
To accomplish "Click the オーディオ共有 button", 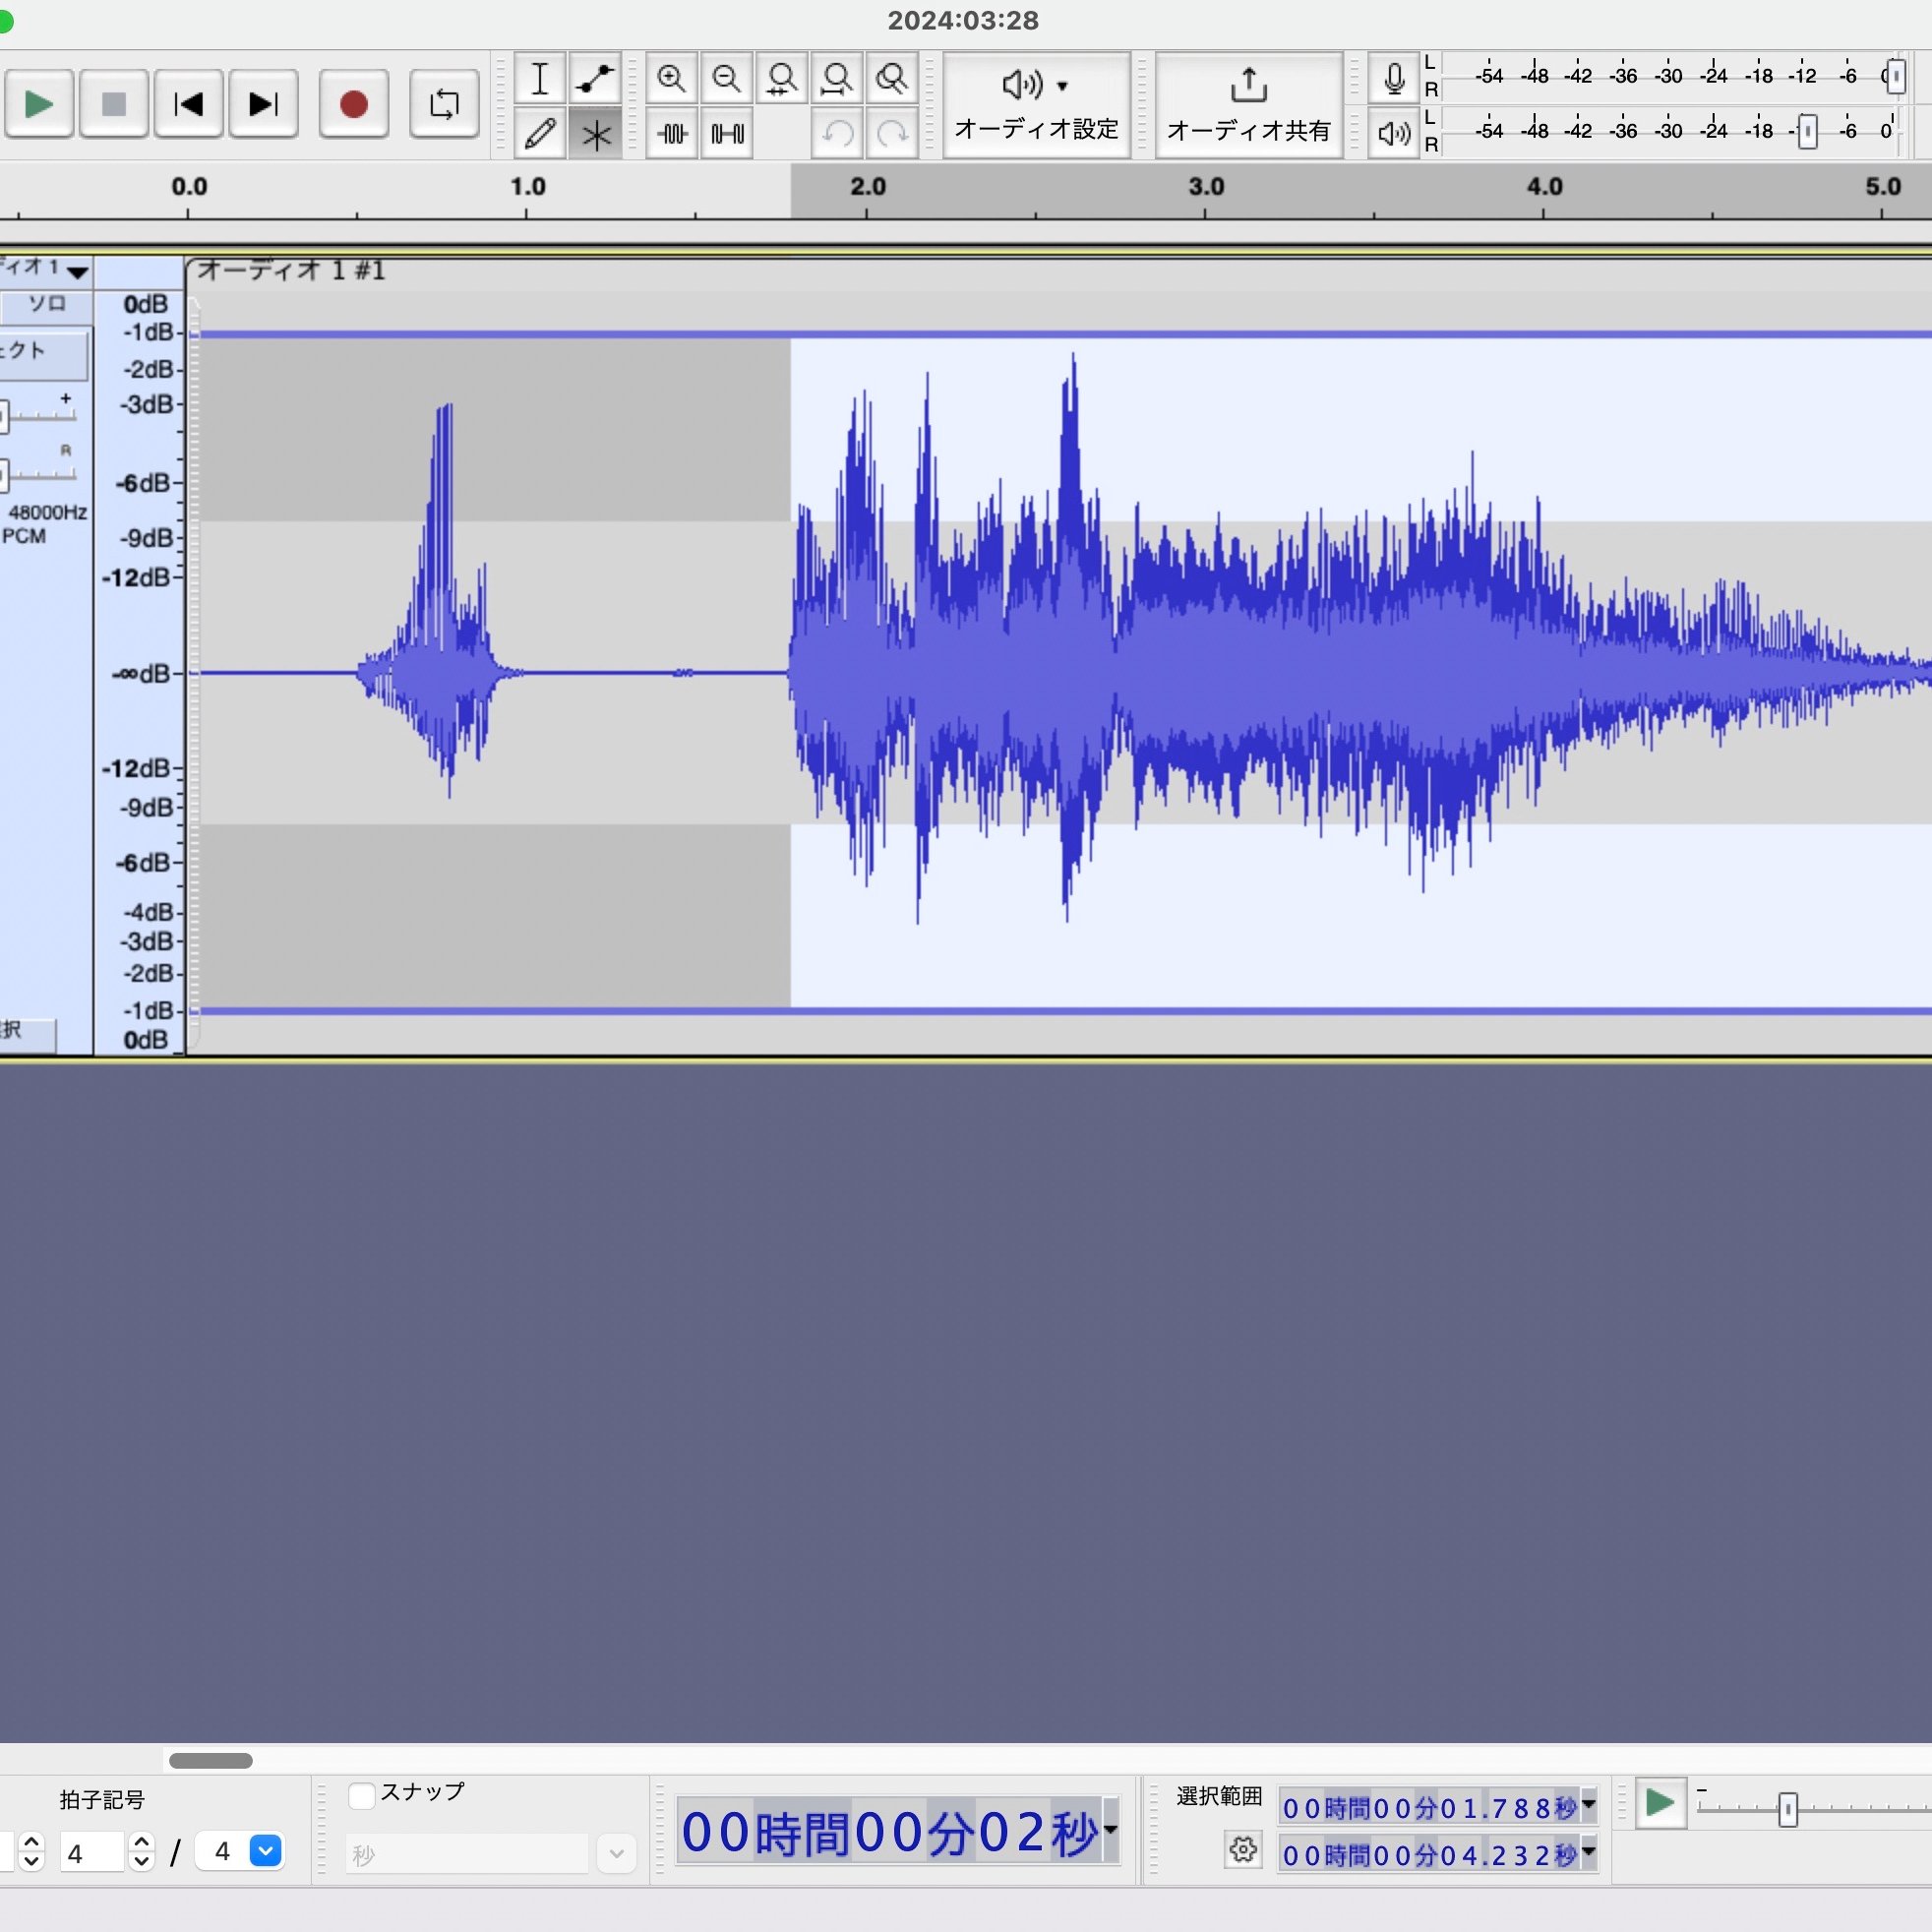I will coord(1248,104).
